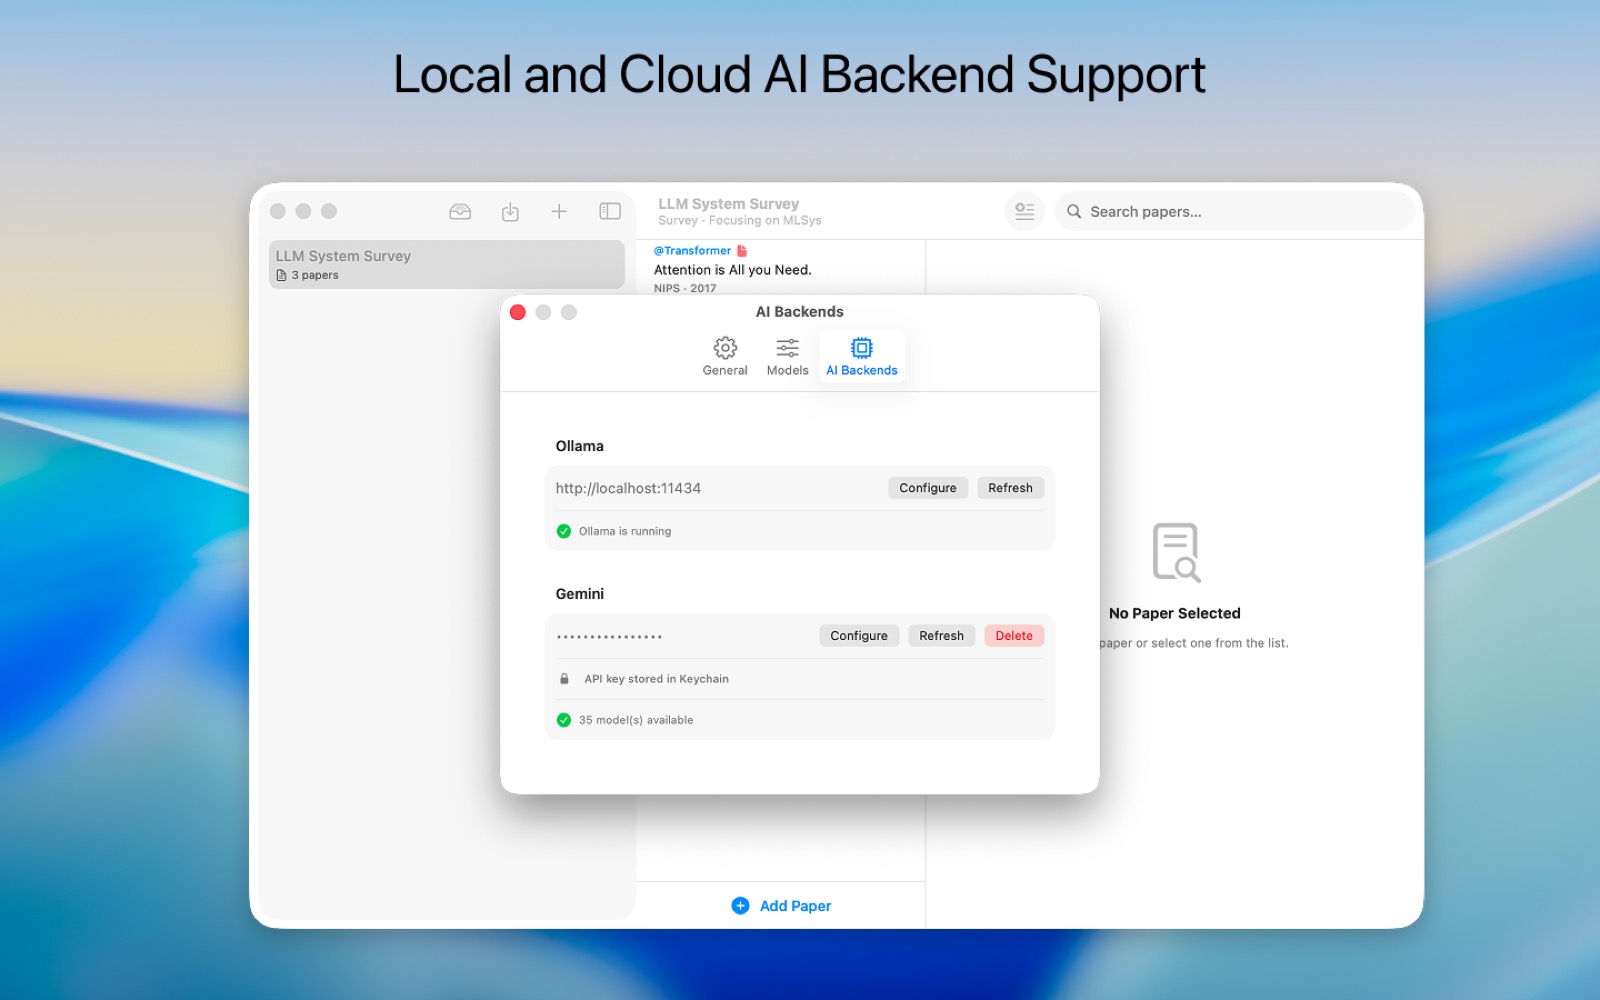Viewport: 1600px width, 1000px height.
Task: Click the blue plus icon beside Add Paper
Action: (740, 906)
